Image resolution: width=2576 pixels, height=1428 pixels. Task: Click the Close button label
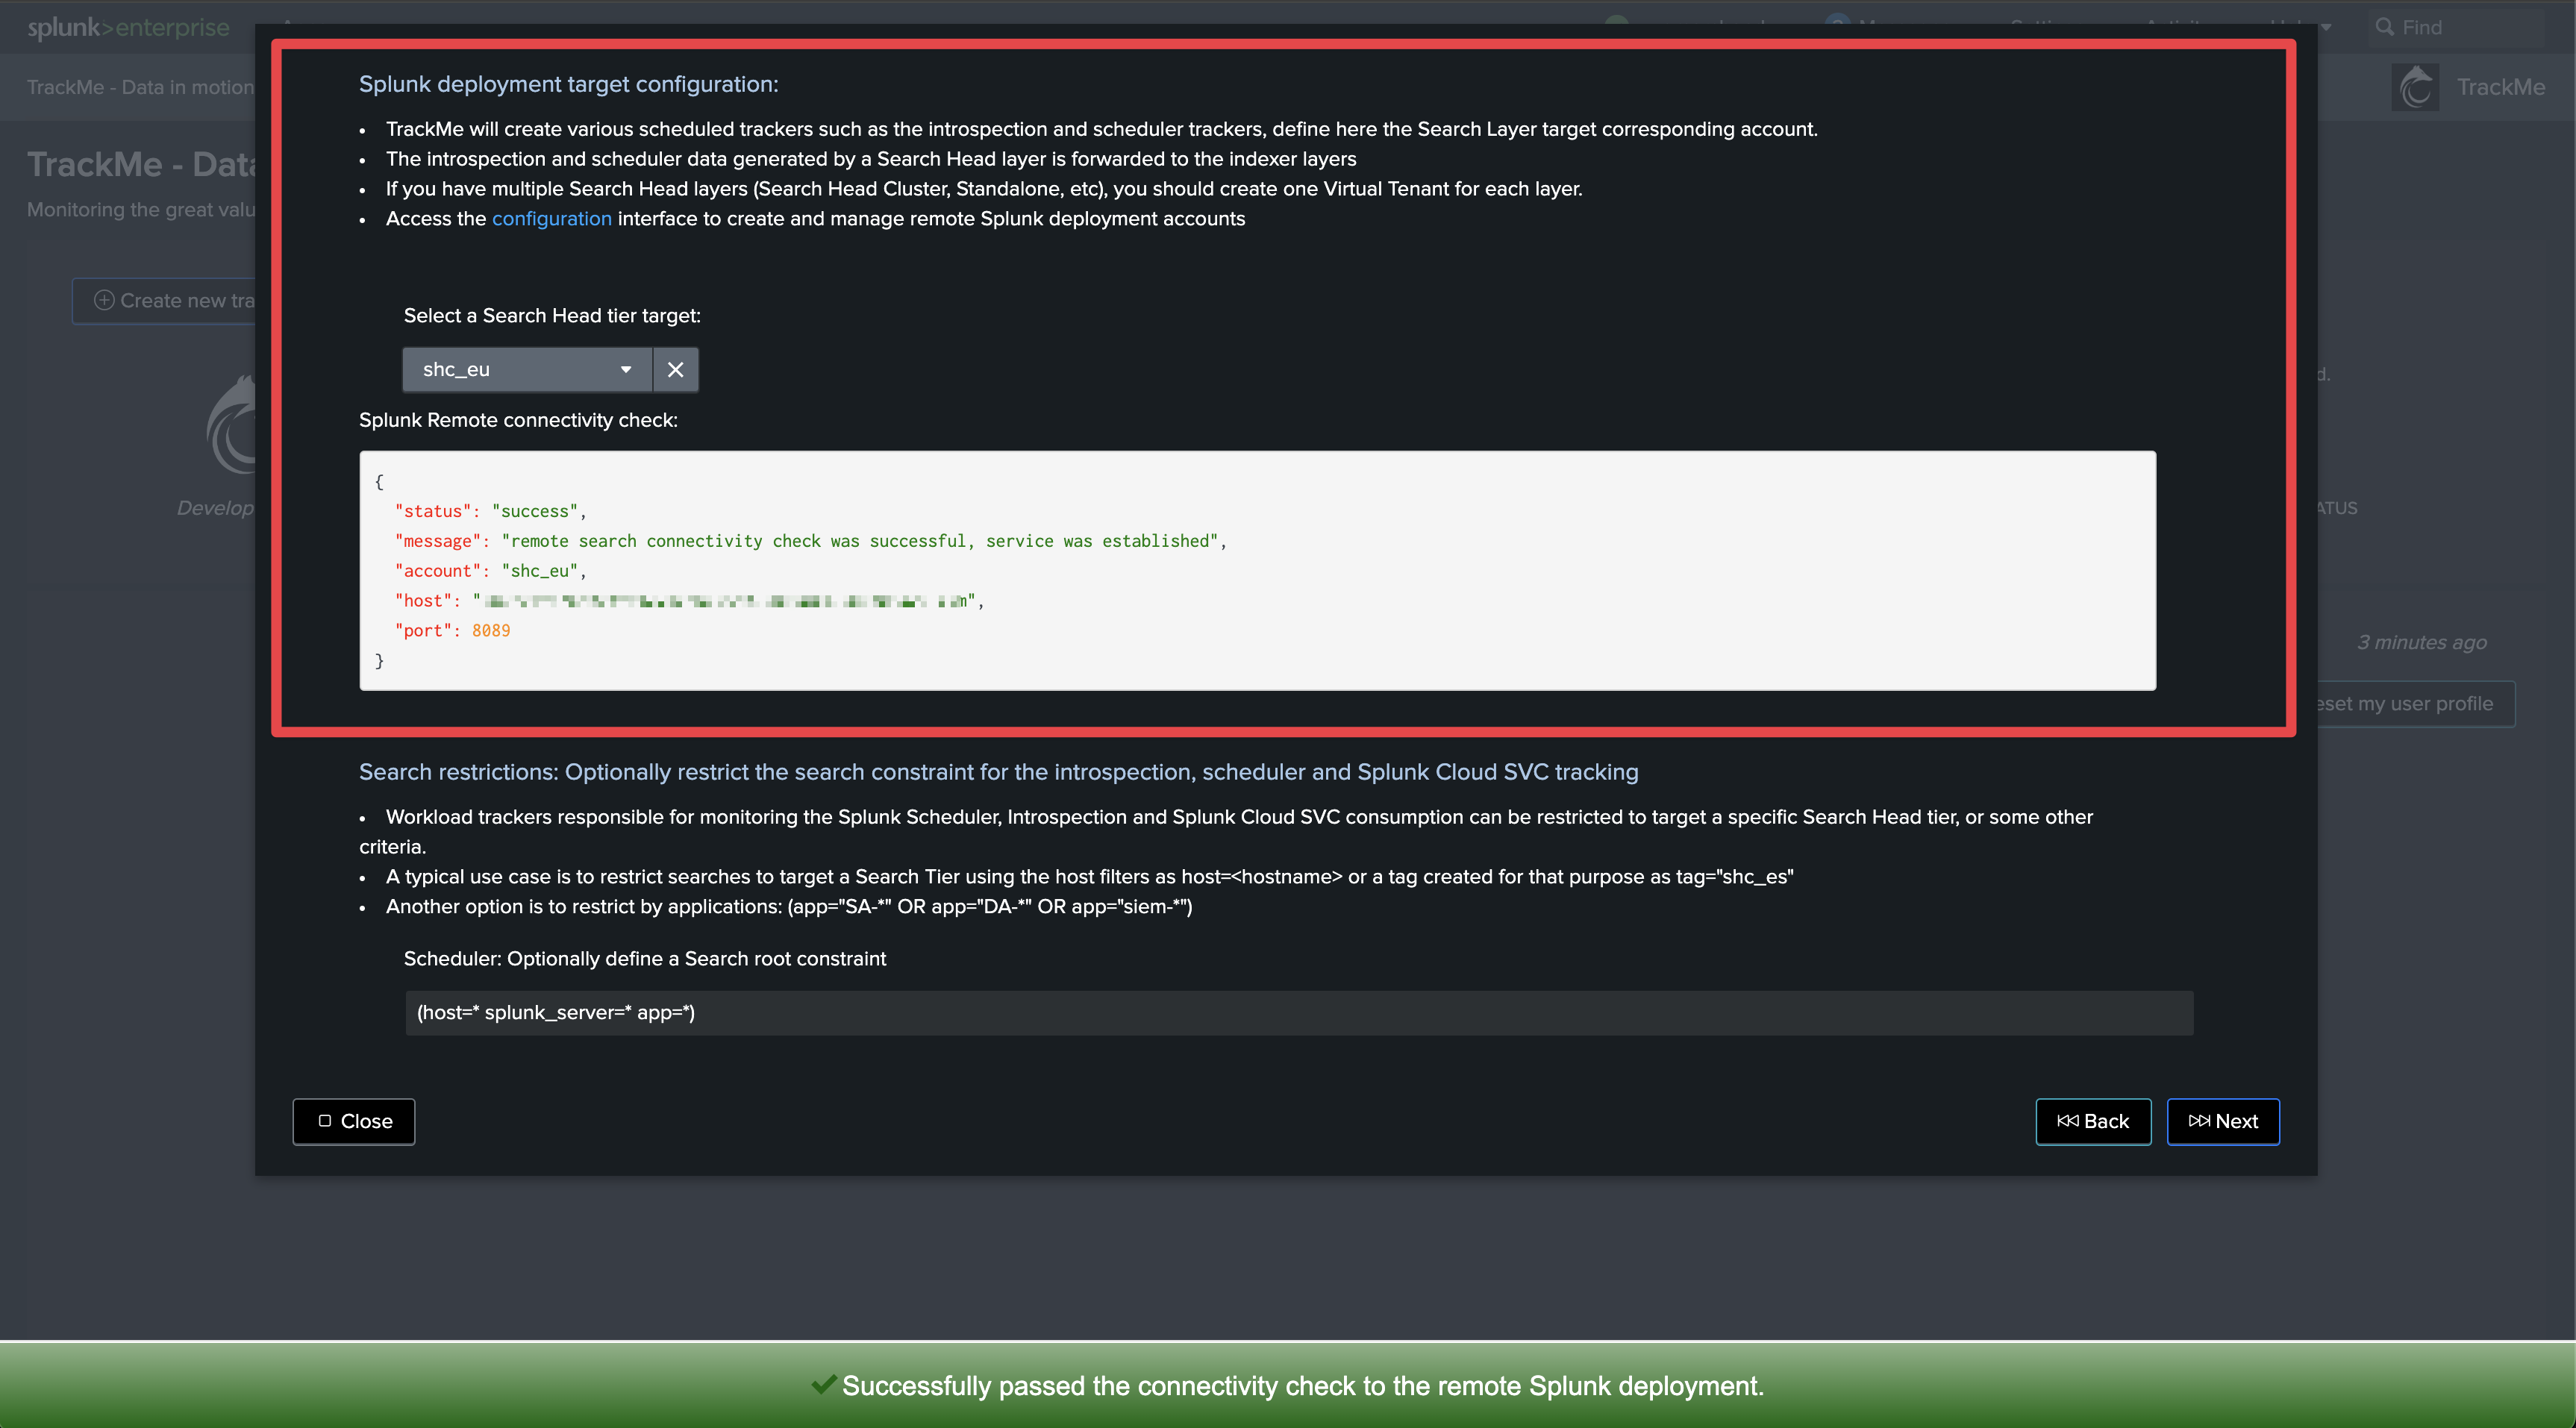pos(366,1121)
